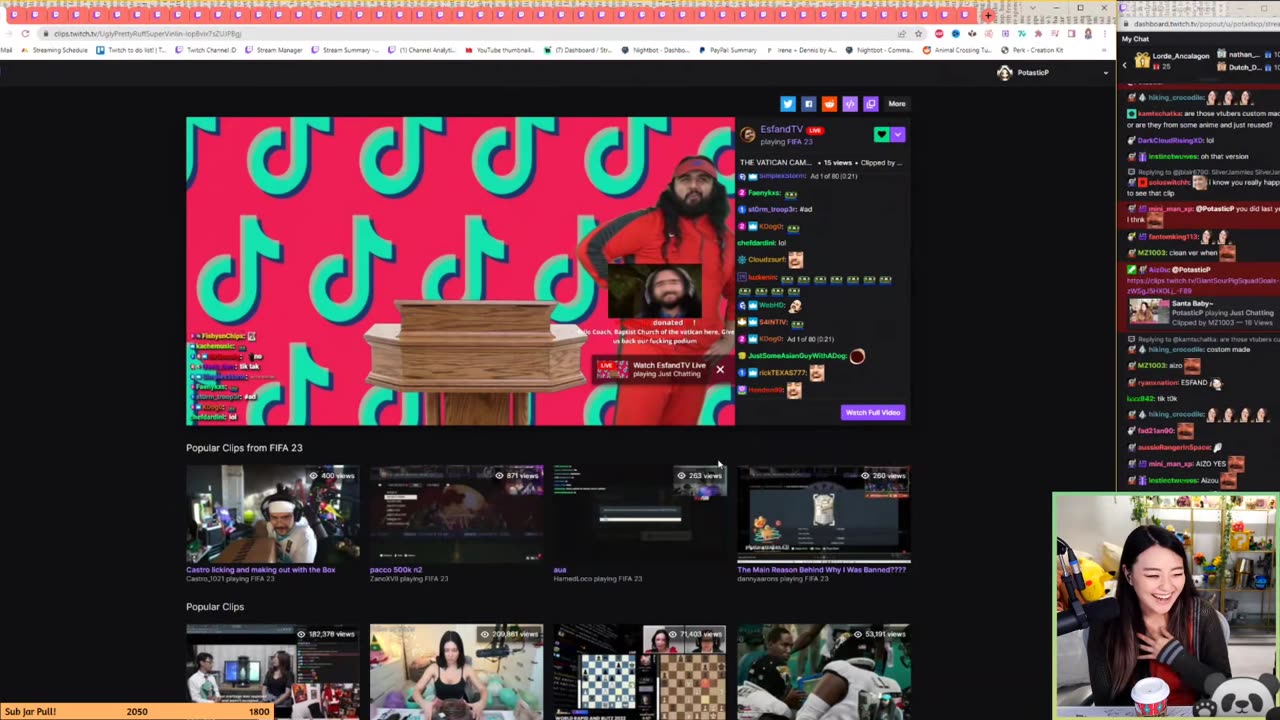Open PotasticP account menu dropdown
This screenshot has height=720, width=1280.
[1105, 73]
